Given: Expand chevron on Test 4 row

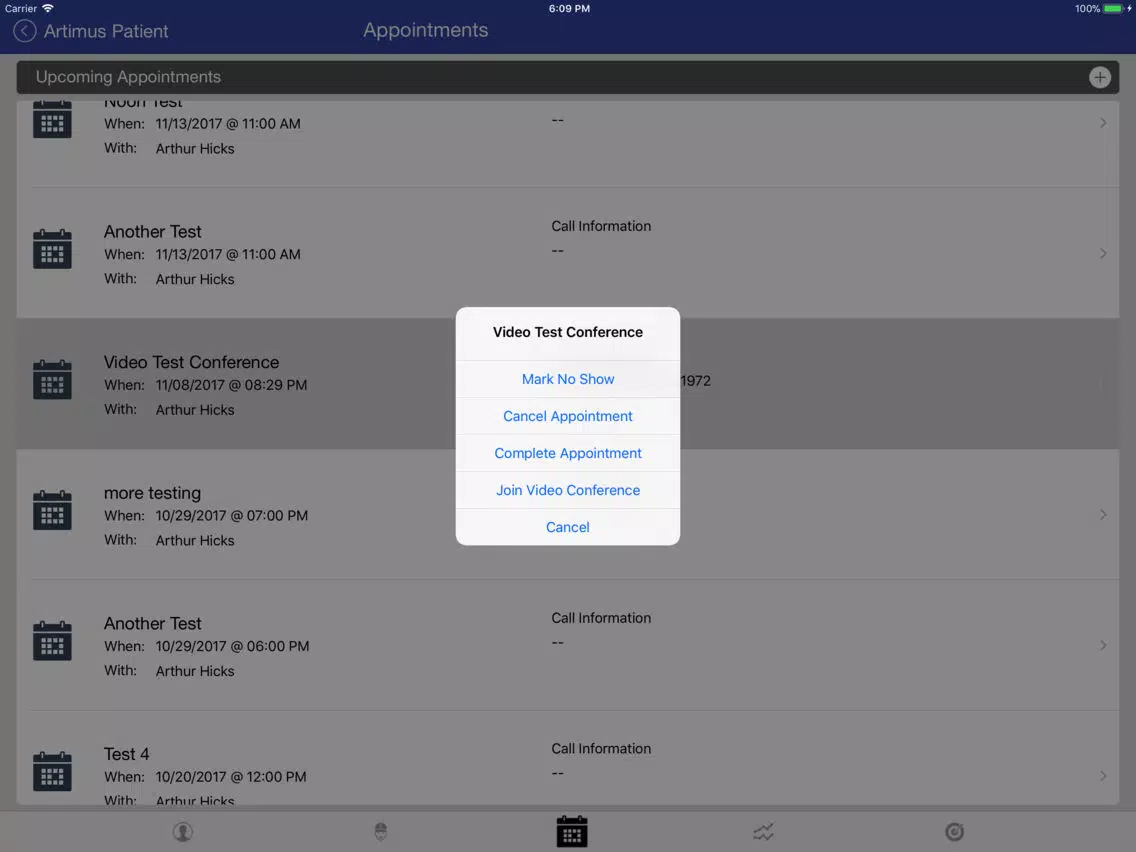Looking at the screenshot, I should [x=1103, y=775].
